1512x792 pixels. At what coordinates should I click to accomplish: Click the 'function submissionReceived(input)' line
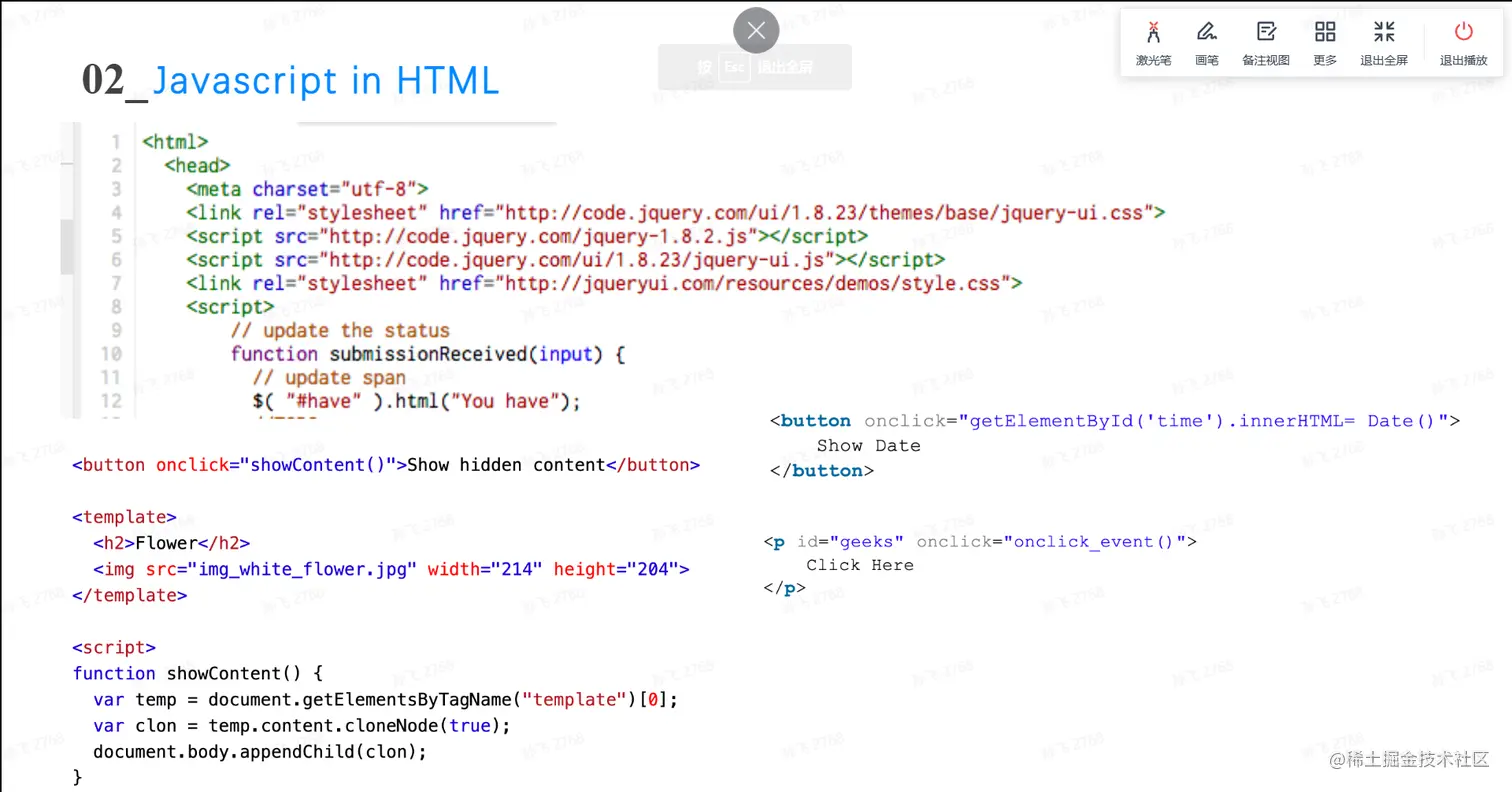pyautogui.click(x=428, y=354)
